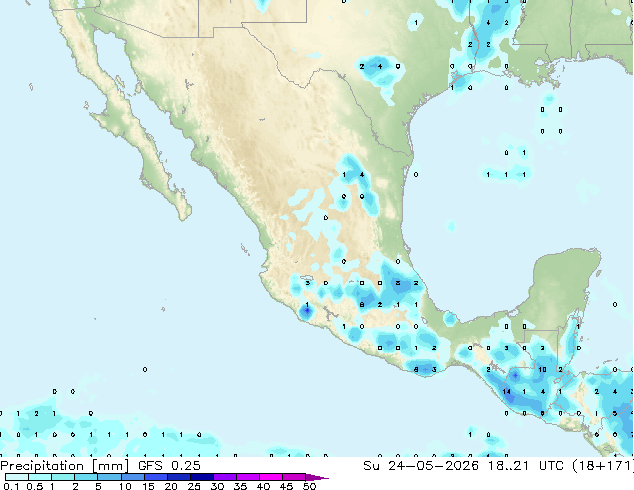Click the "Su 24-05-2026" date text
634x490 pixels.
pyautogui.click(x=421, y=466)
